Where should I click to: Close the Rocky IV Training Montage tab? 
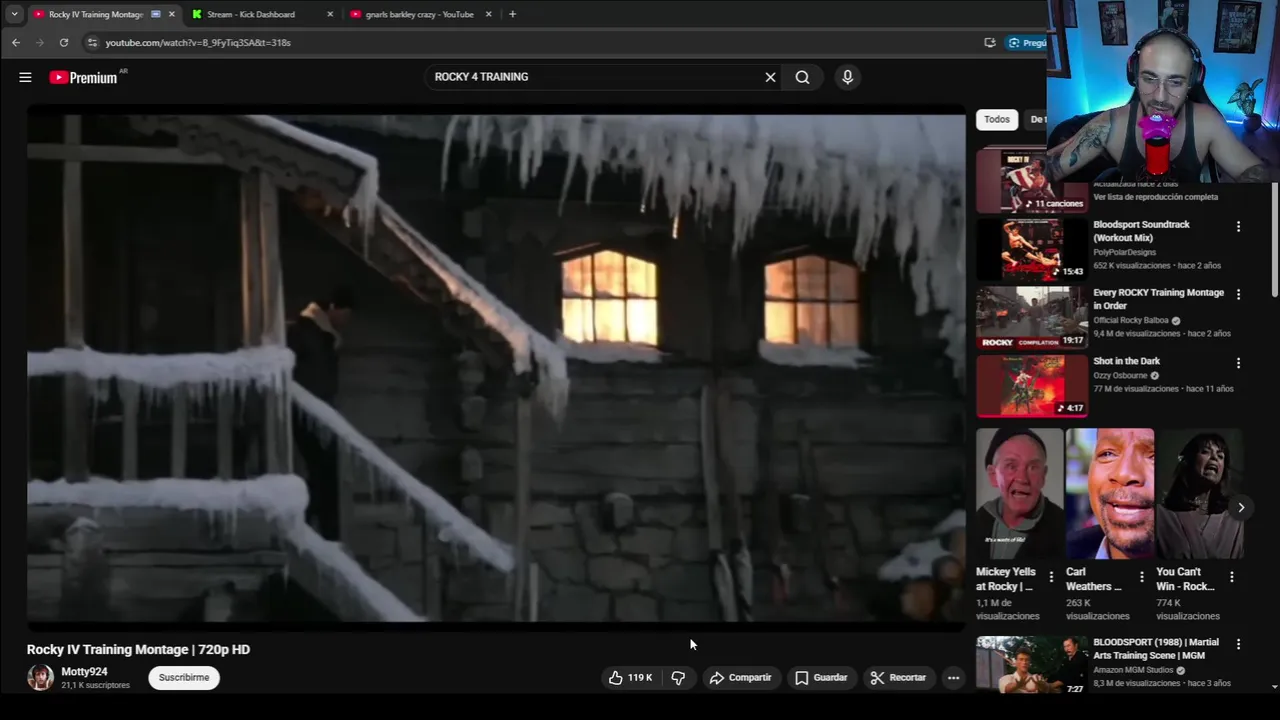point(171,14)
